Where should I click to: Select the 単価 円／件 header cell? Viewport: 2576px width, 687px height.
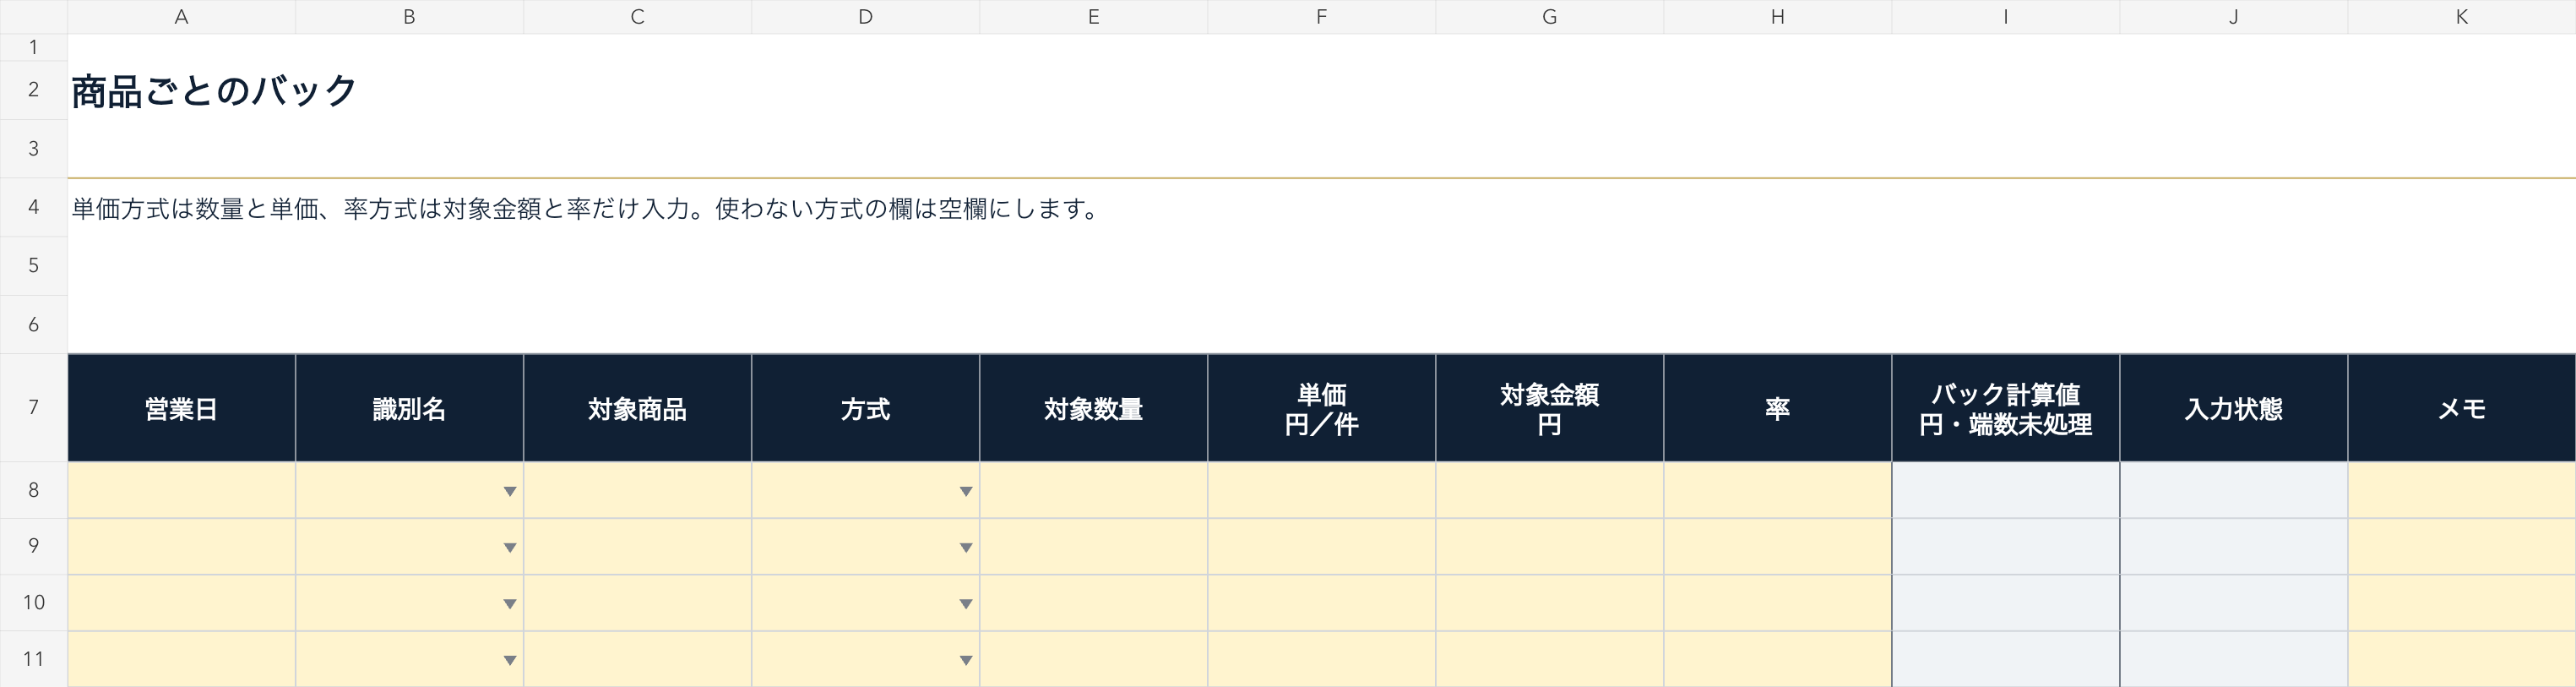coord(1321,408)
